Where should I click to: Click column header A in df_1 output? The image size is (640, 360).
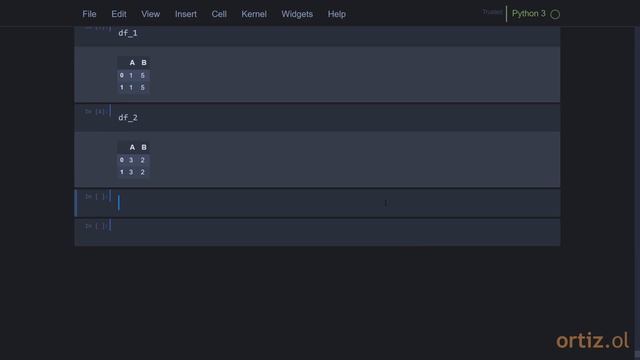132,63
